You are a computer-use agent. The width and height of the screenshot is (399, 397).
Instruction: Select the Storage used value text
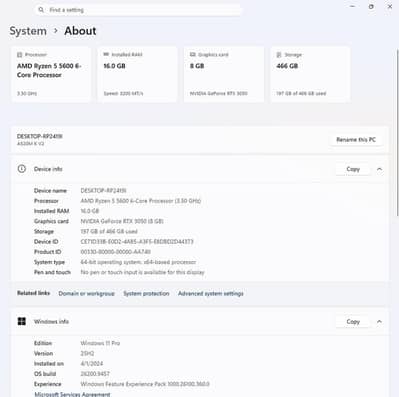(109, 231)
